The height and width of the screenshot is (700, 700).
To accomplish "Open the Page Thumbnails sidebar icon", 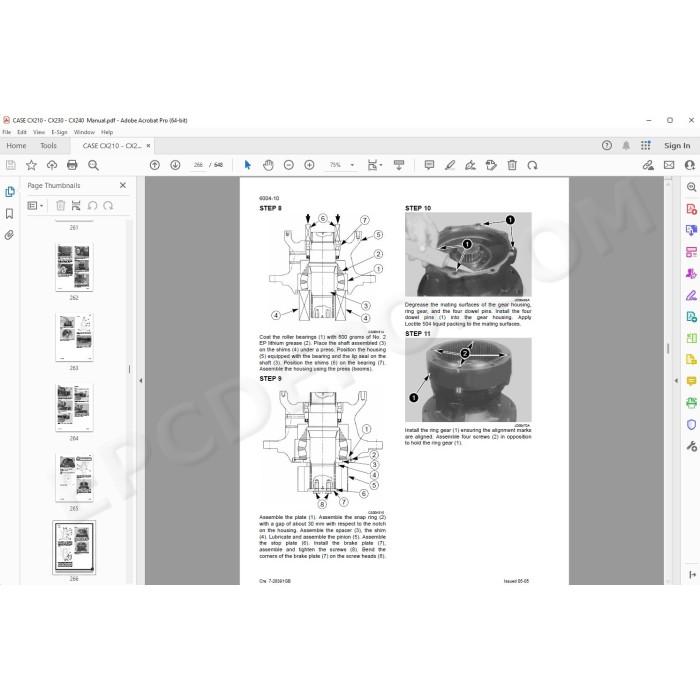I will click(x=9, y=192).
